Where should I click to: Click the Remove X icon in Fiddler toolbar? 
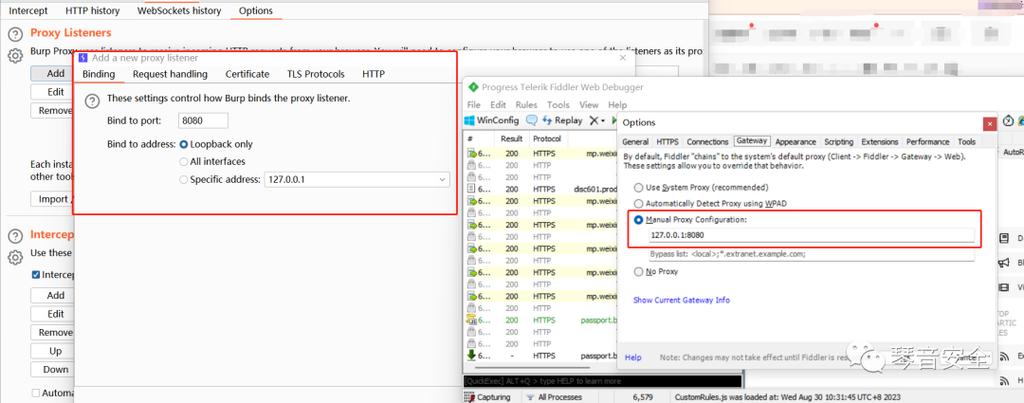pyautogui.click(x=594, y=120)
